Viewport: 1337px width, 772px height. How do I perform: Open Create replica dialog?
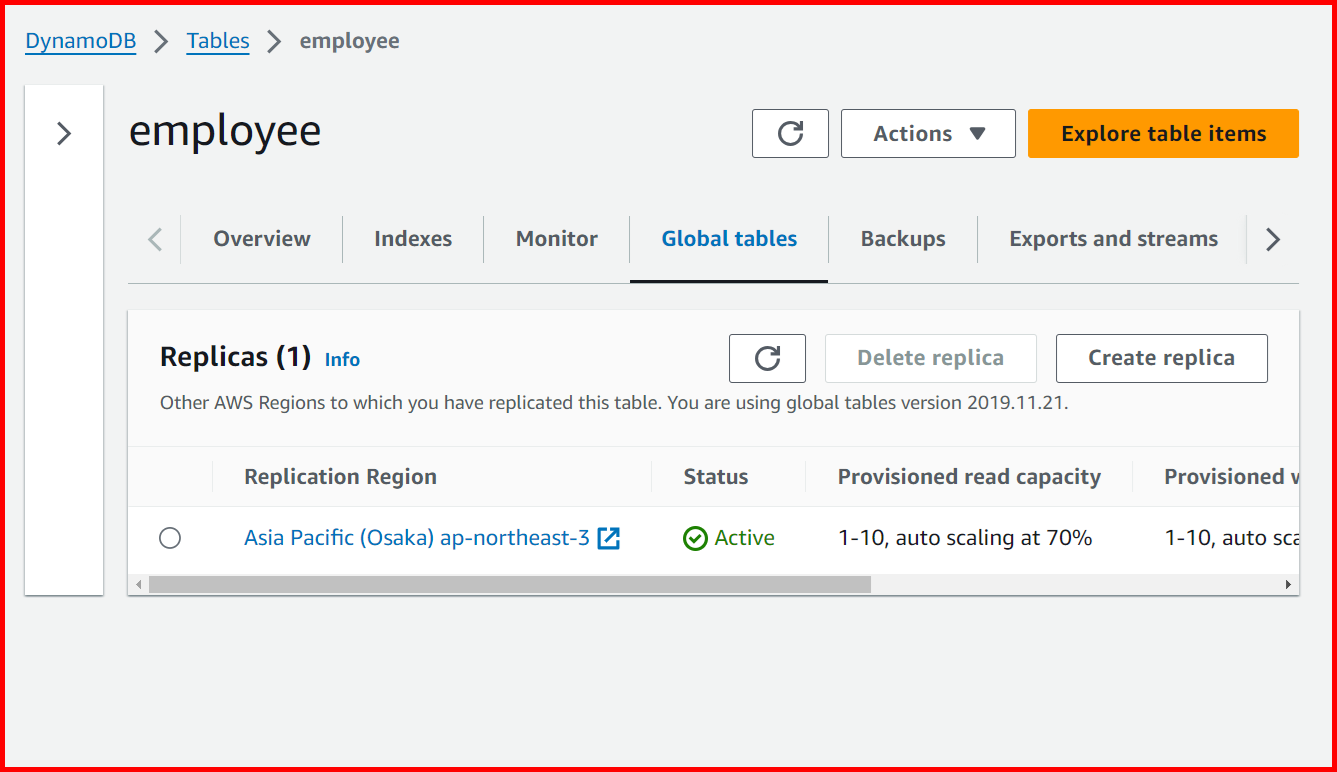(x=1161, y=358)
